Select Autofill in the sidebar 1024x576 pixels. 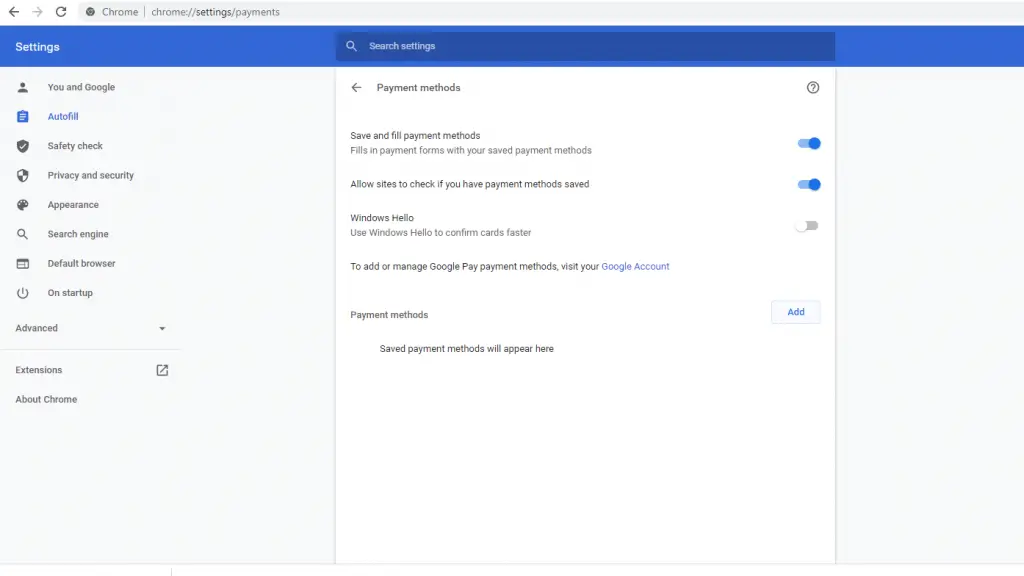[63, 116]
